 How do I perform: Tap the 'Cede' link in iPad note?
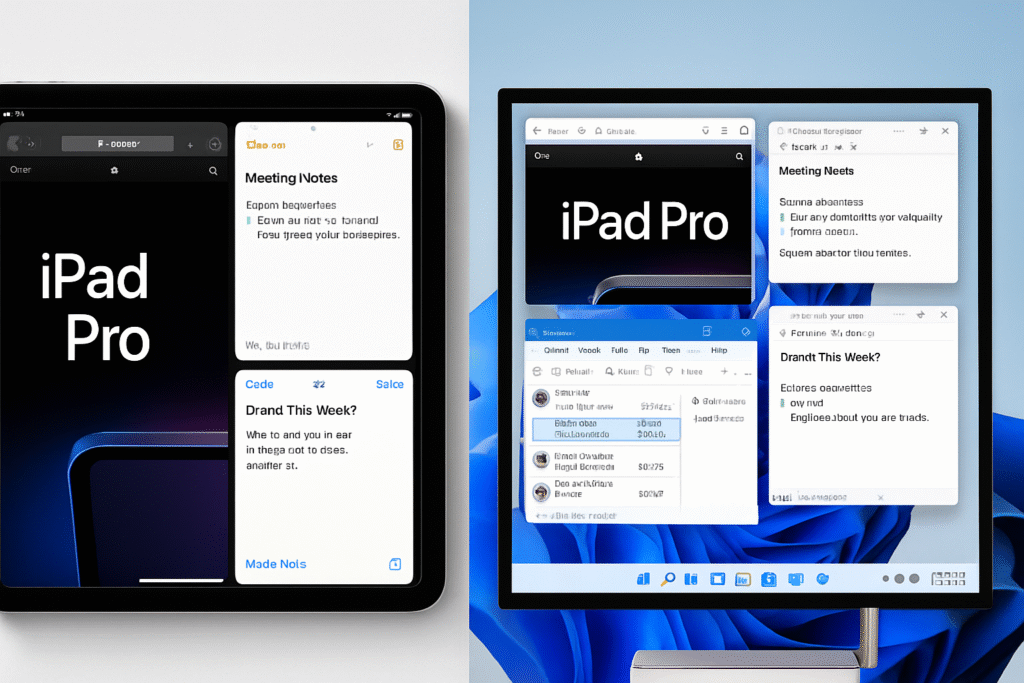pyautogui.click(x=259, y=385)
